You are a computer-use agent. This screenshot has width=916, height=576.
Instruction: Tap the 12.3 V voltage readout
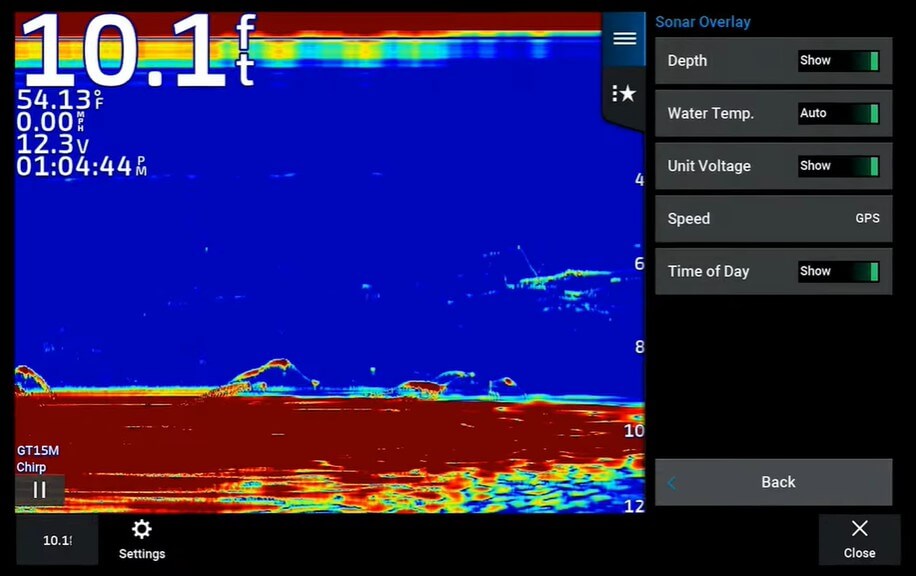tap(52, 145)
